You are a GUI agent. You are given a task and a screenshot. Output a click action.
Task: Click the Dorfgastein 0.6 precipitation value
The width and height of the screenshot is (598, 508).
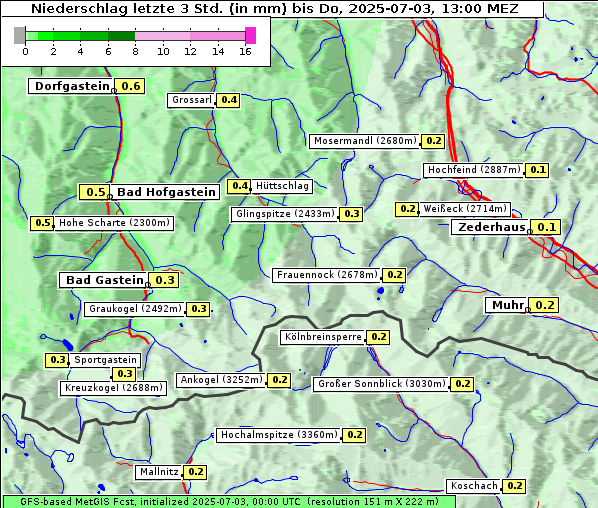click(130, 86)
